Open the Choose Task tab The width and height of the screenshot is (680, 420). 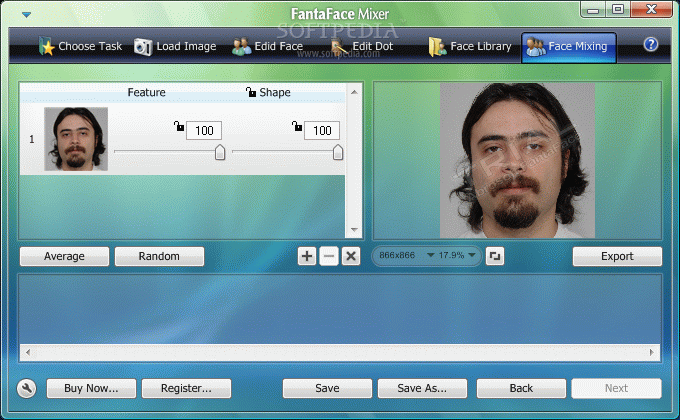click(x=80, y=46)
